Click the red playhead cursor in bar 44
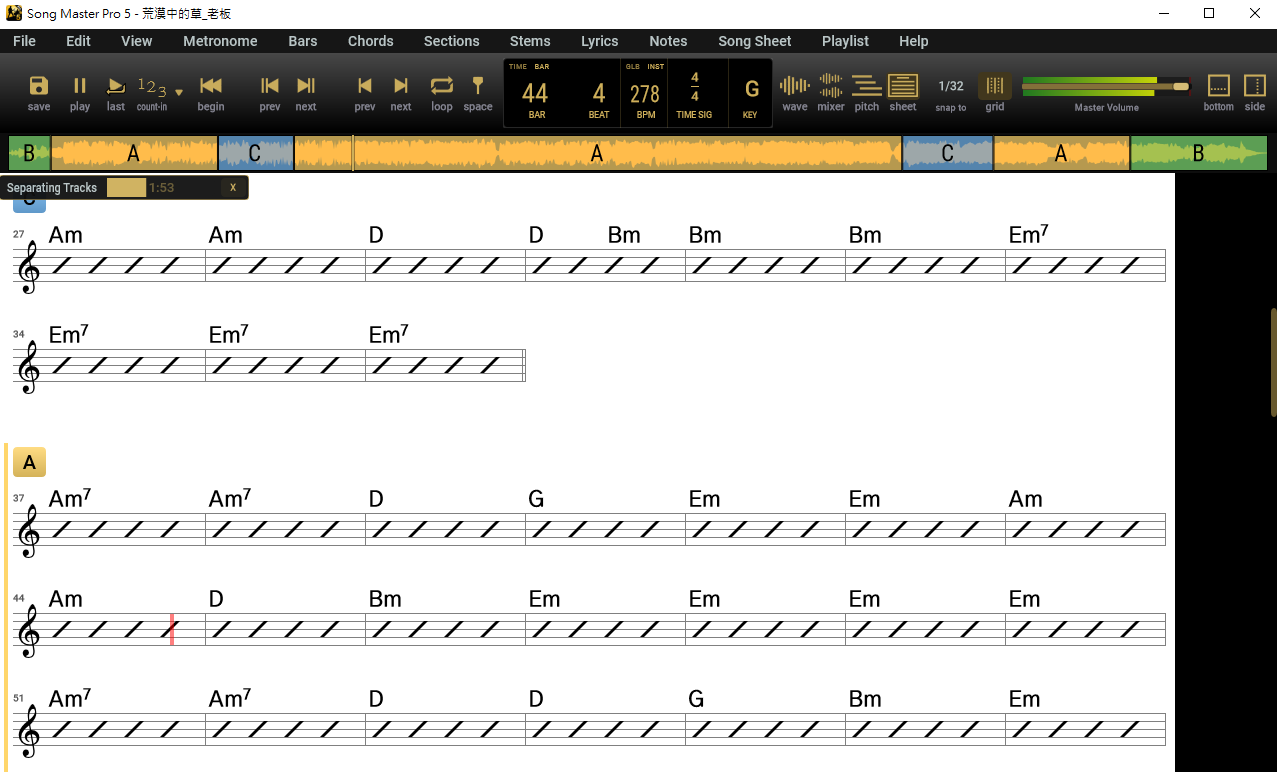Image resolution: width=1277 pixels, height=772 pixels. click(x=172, y=629)
